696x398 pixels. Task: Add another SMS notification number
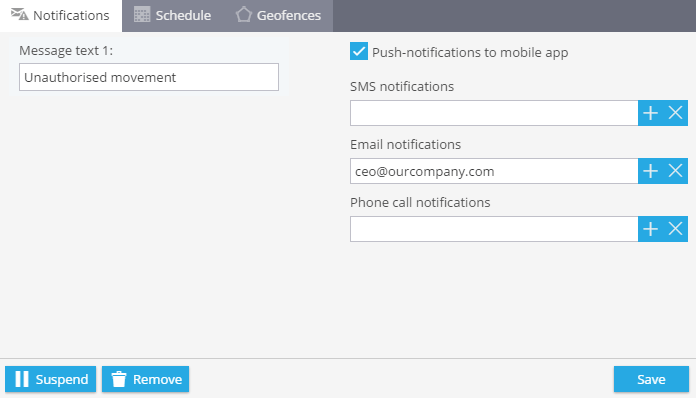coord(650,113)
